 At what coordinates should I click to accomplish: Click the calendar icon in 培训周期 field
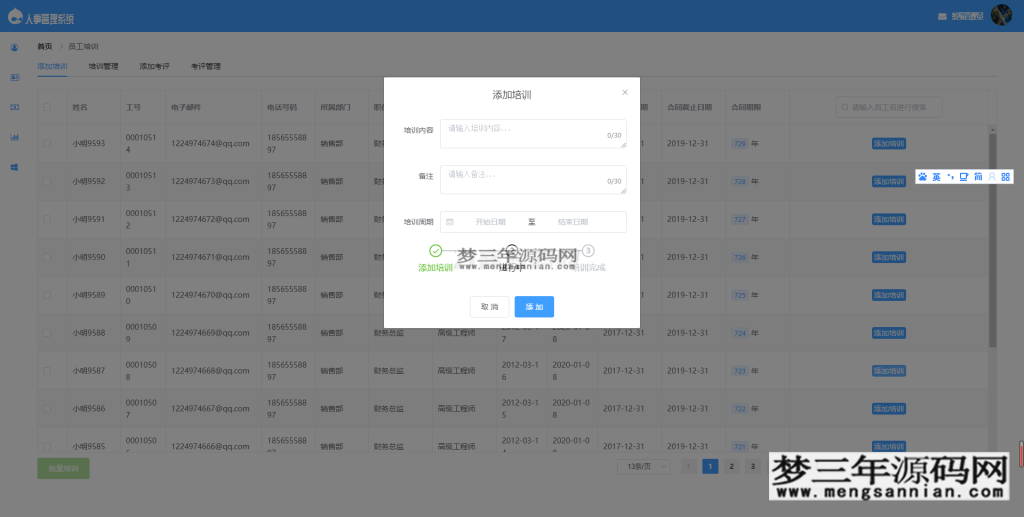pyautogui.click(x=450, y=222)
